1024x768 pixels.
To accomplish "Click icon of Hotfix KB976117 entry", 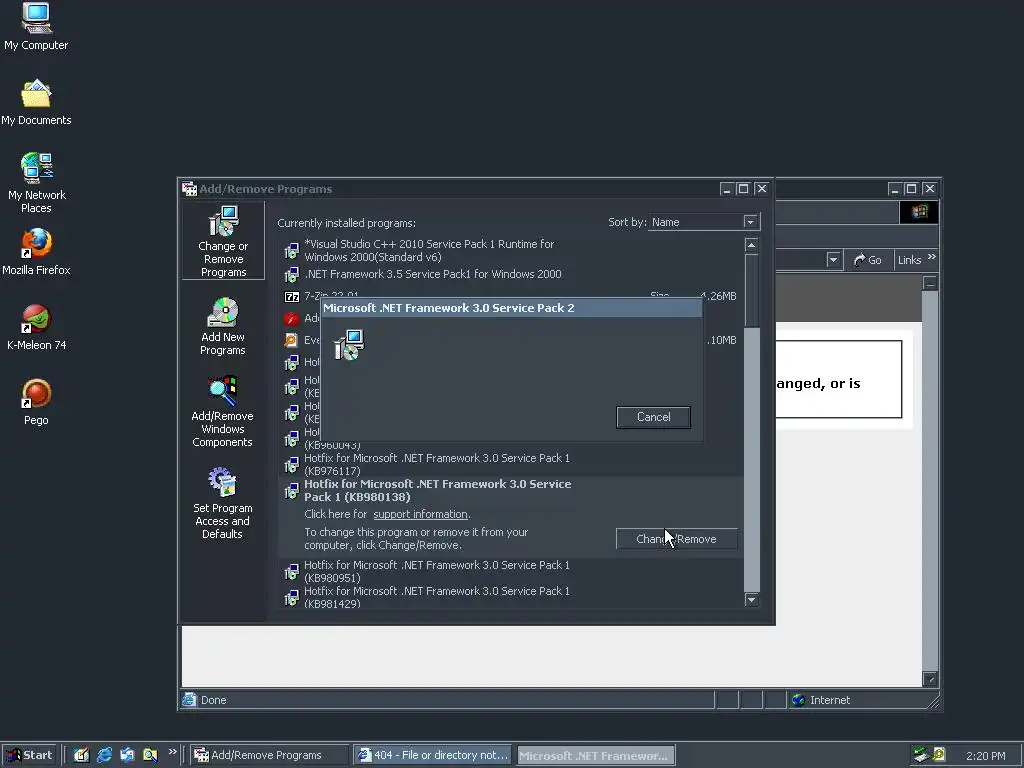I will point(291,465).
